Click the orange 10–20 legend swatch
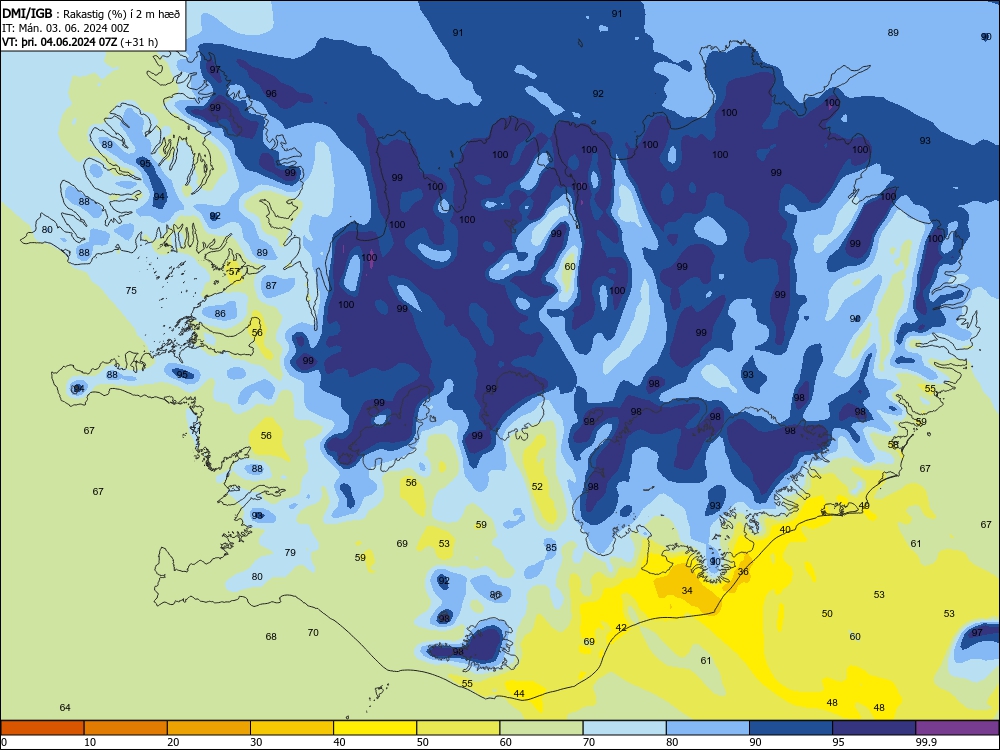 [126, 728]
